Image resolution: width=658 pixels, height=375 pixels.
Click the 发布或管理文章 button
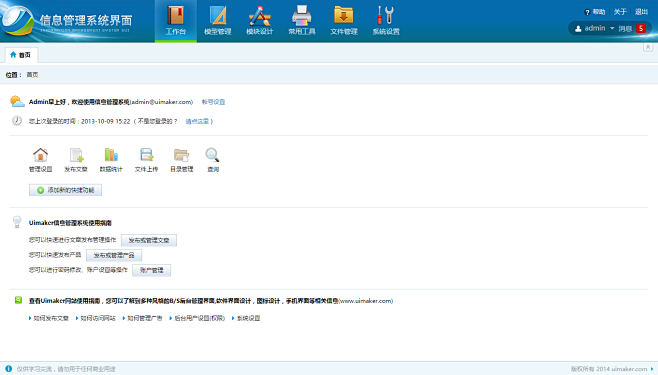click(x=149, y=240)
